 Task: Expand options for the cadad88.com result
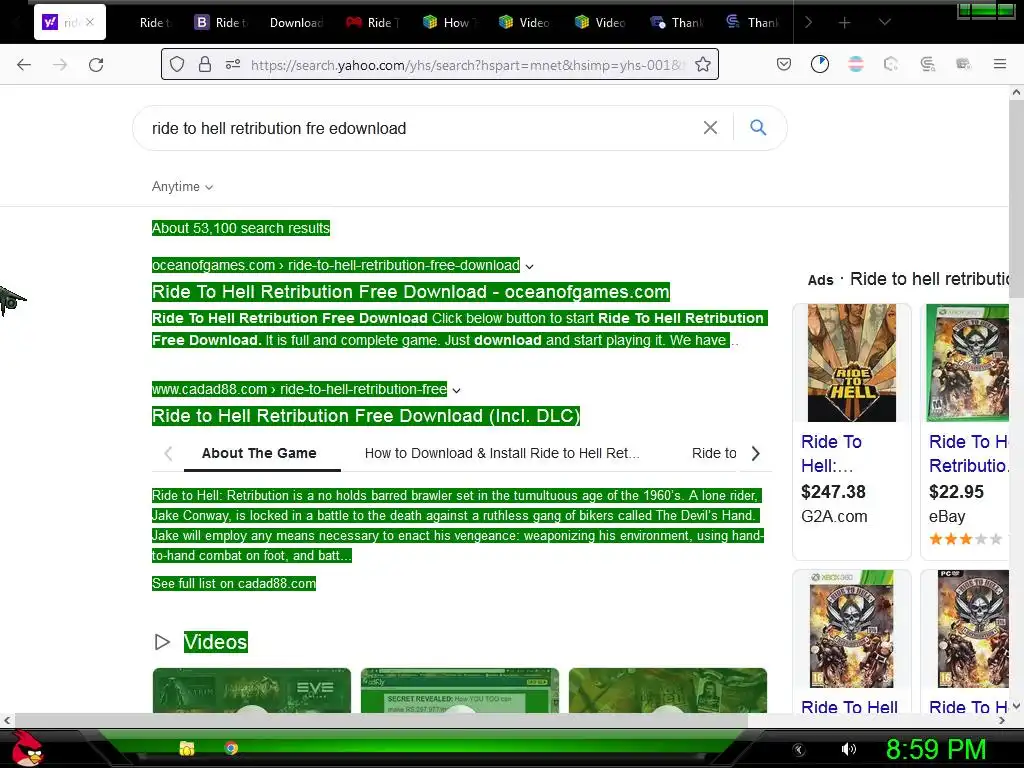[456, 391]
